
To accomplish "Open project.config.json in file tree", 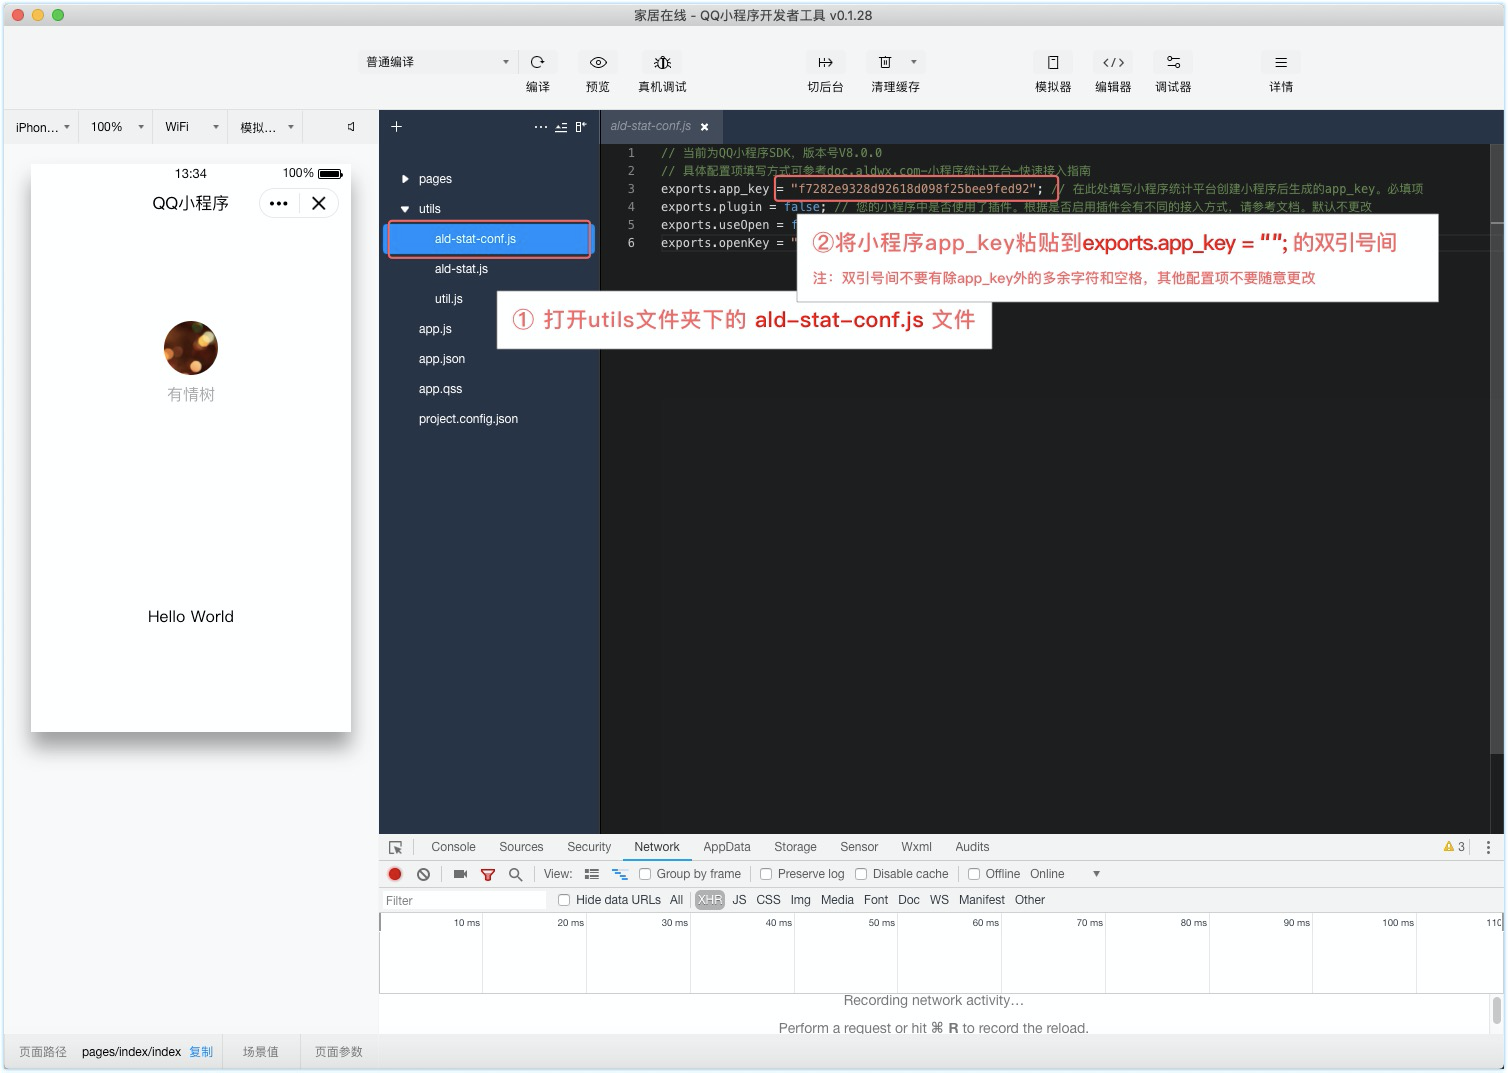I will tap(468, 419).
